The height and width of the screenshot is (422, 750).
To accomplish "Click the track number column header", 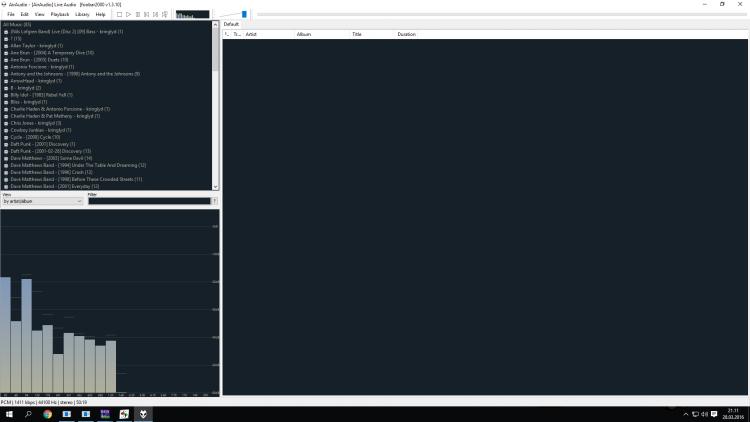I will tap(237, 34).
